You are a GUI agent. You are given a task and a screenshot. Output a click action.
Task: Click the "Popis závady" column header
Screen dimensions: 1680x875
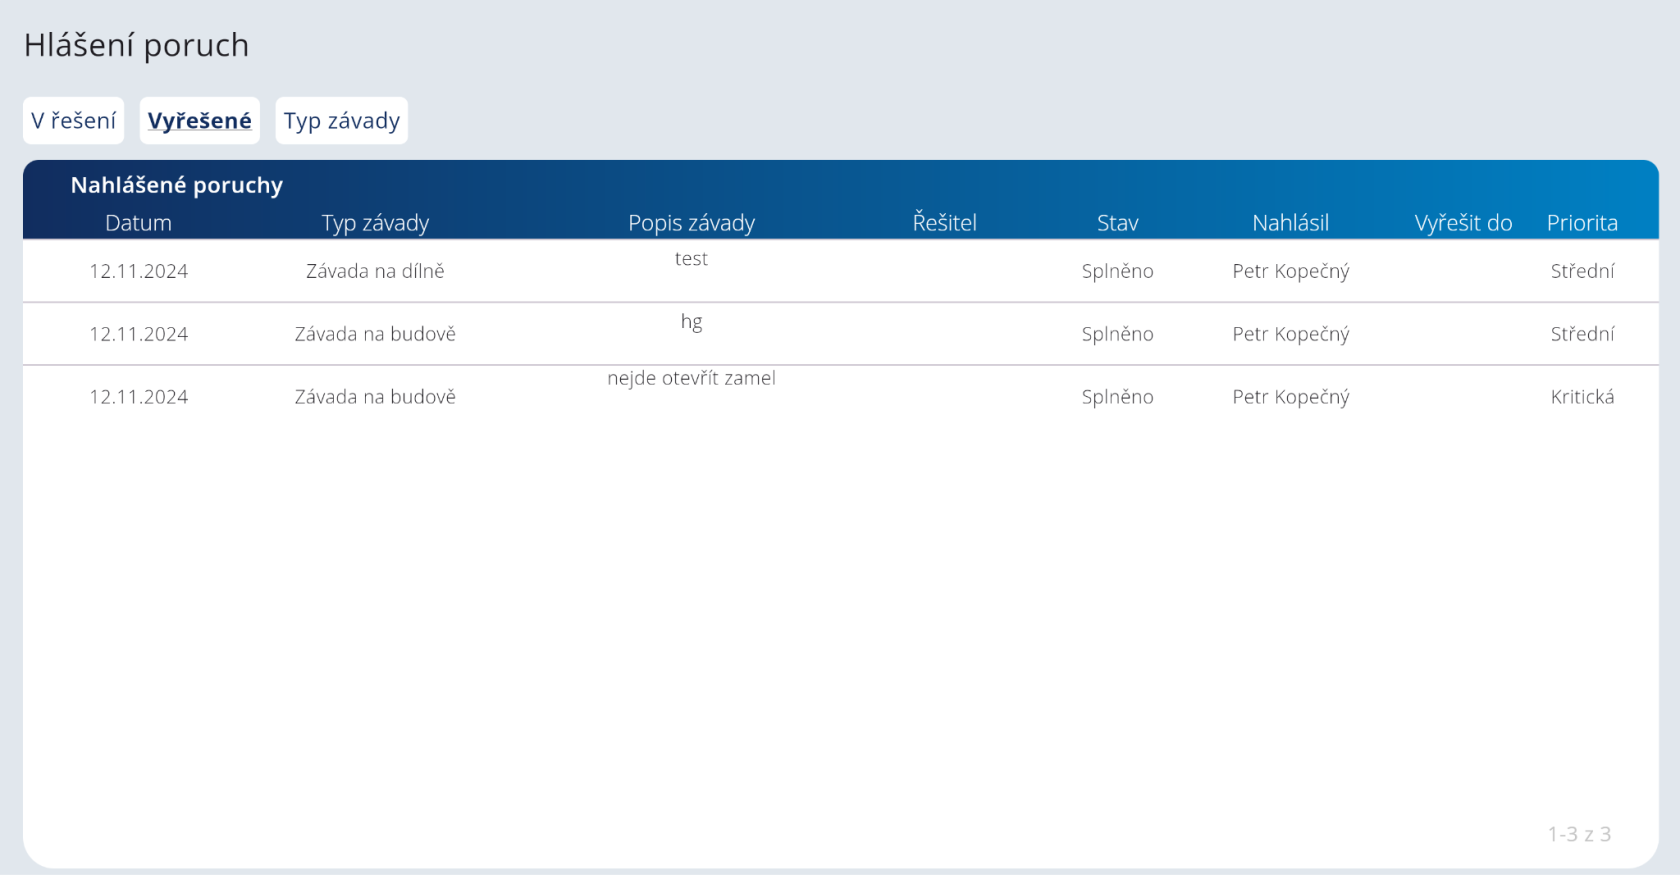click(691, 223)
